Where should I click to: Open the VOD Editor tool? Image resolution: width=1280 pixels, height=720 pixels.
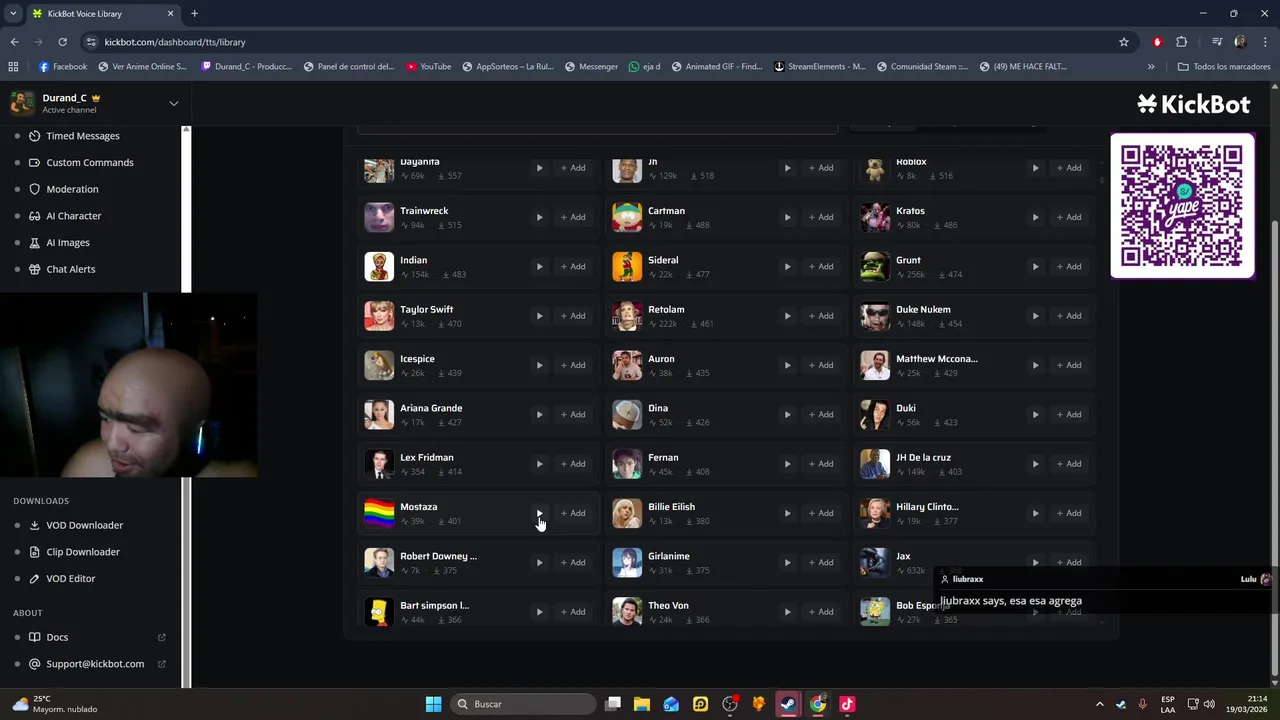click(x=70, y=578)
